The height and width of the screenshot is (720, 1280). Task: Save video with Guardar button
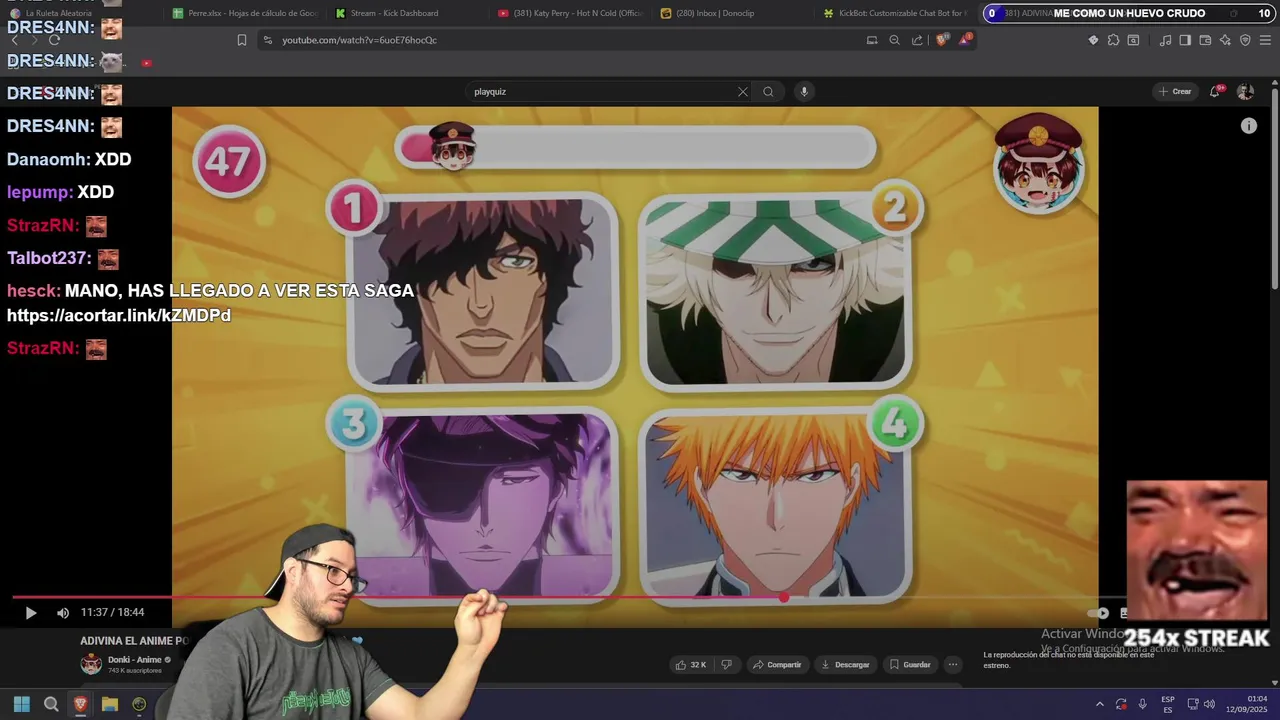(x=910, y=665)
